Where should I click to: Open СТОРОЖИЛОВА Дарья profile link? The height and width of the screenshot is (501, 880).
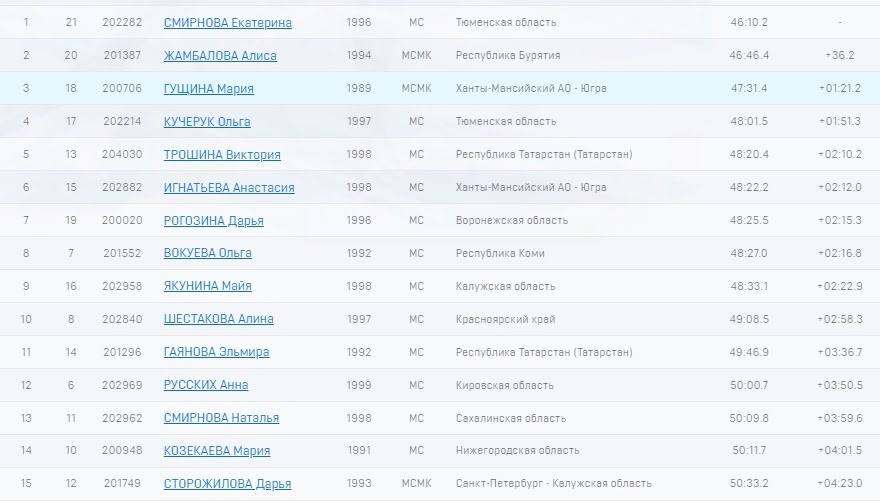tap(227, 484)
